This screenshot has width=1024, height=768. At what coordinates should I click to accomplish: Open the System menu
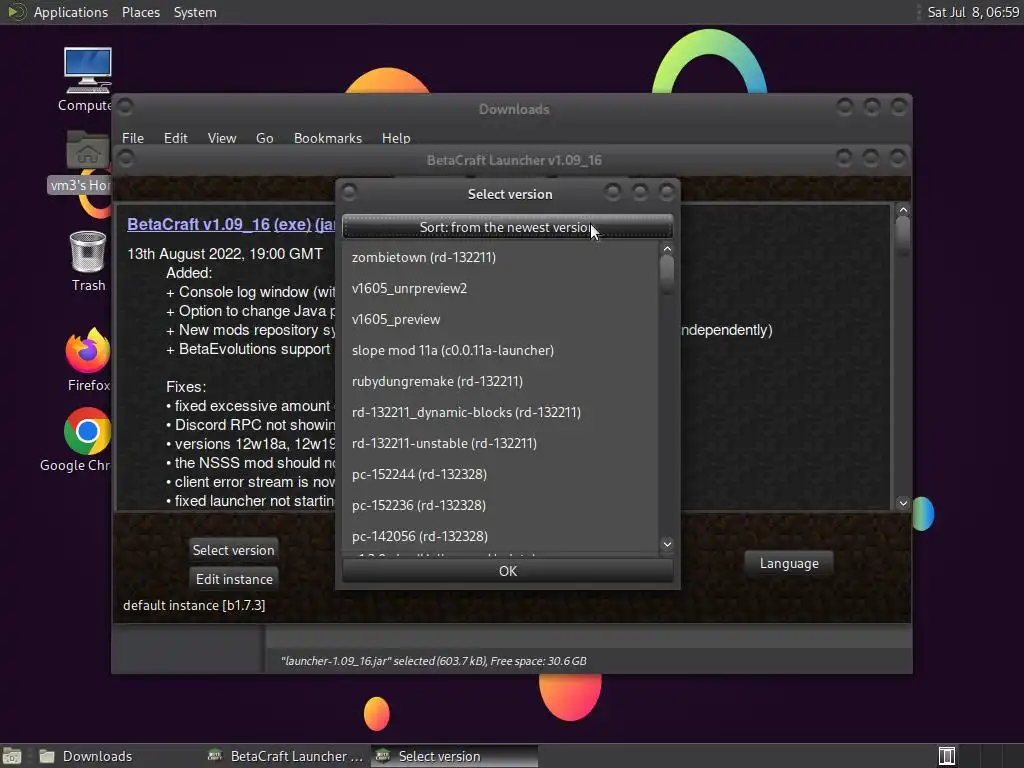pos(195,12)
